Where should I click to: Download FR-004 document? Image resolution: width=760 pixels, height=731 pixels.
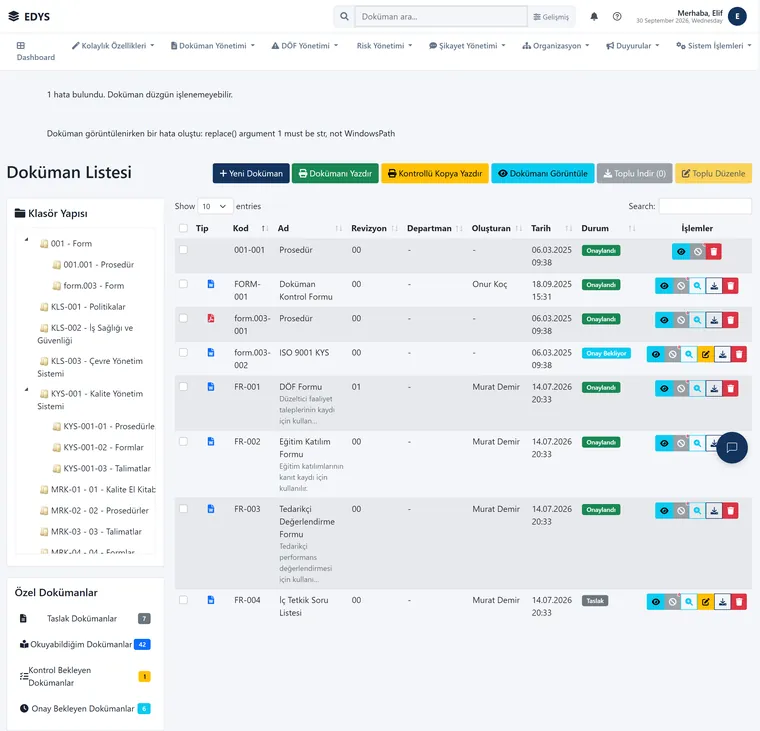[x=722, y=602]
